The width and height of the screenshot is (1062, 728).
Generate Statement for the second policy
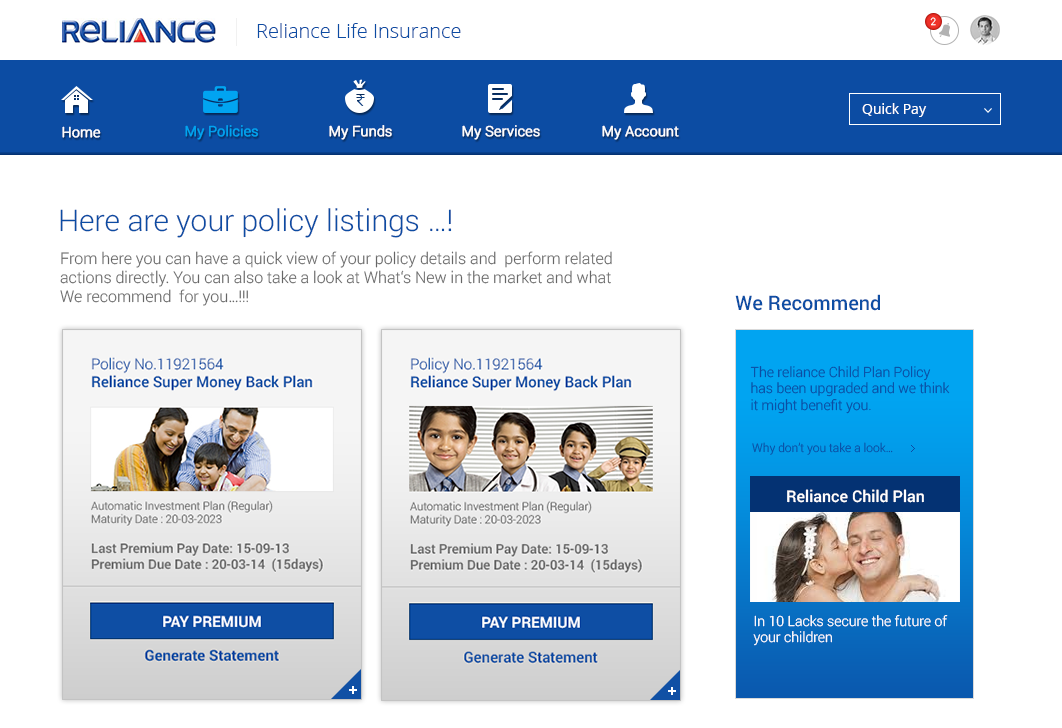(x=530, y=658)
